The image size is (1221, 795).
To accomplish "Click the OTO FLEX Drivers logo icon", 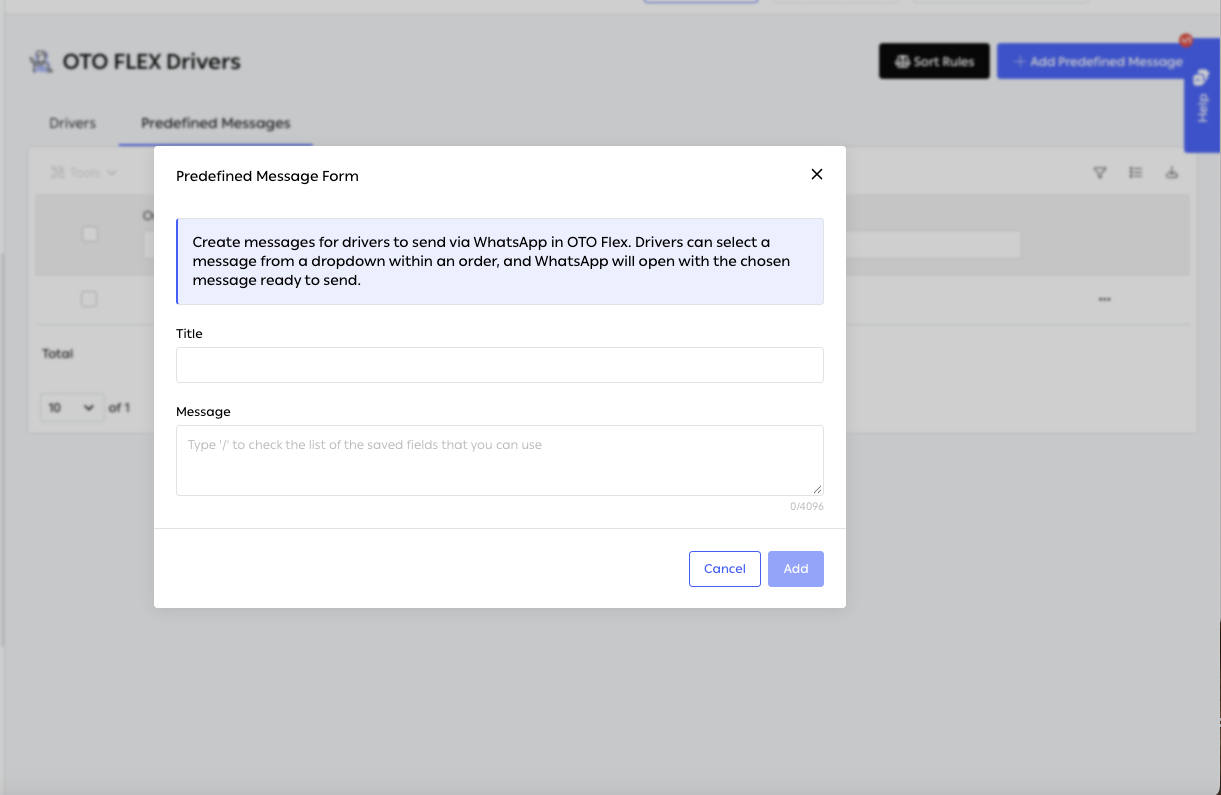I will tap(41, 62).
